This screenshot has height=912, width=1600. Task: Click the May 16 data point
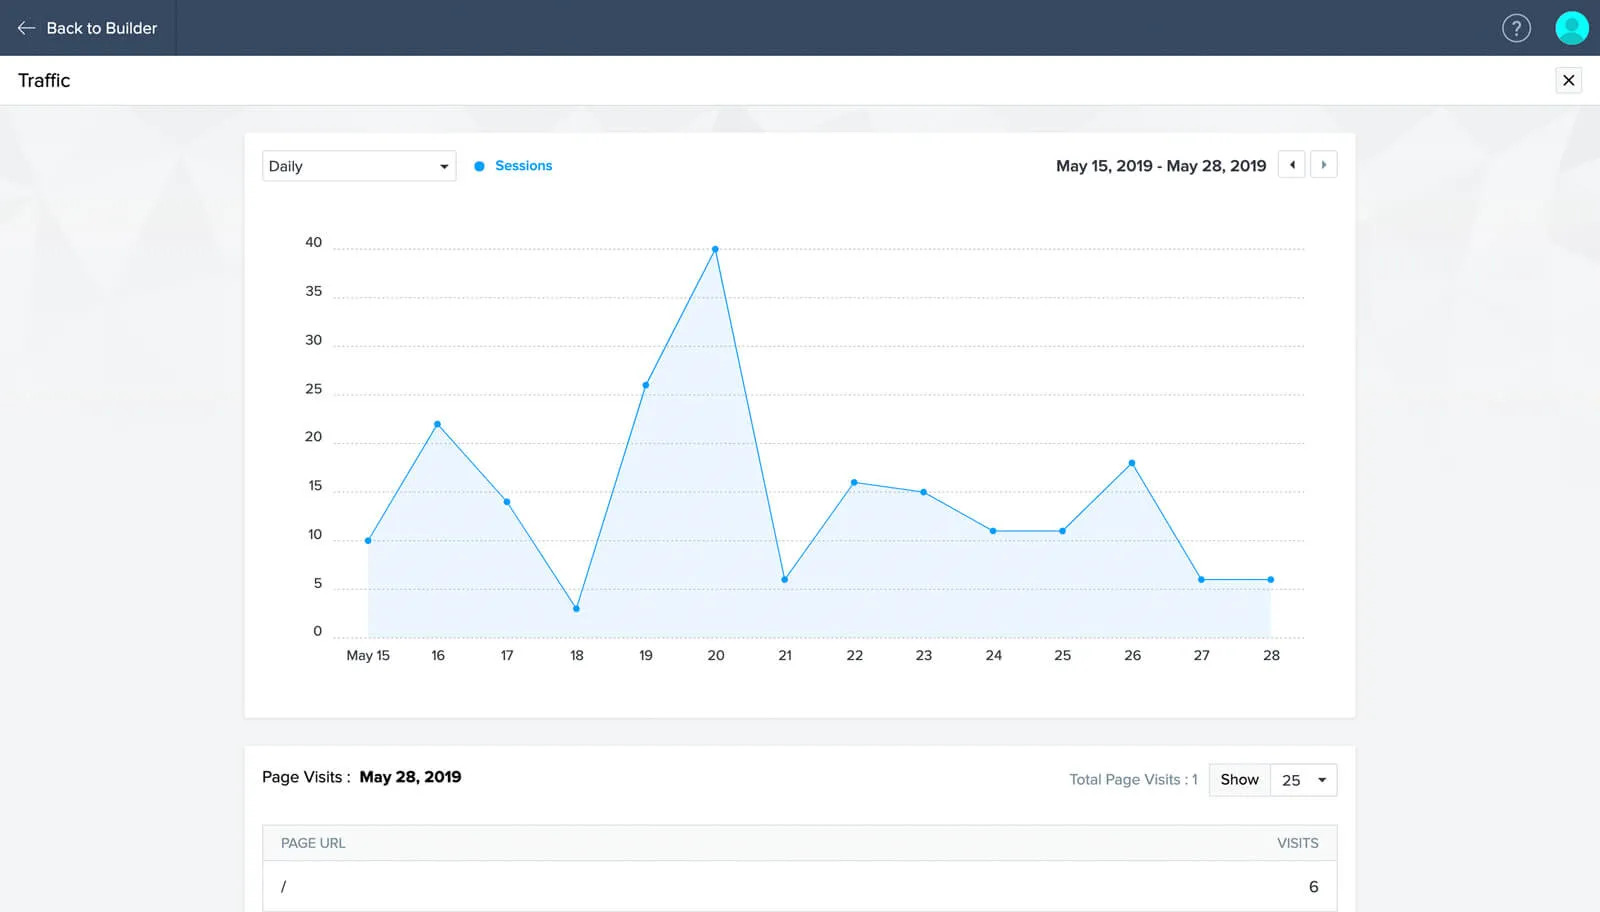[437, 424]
